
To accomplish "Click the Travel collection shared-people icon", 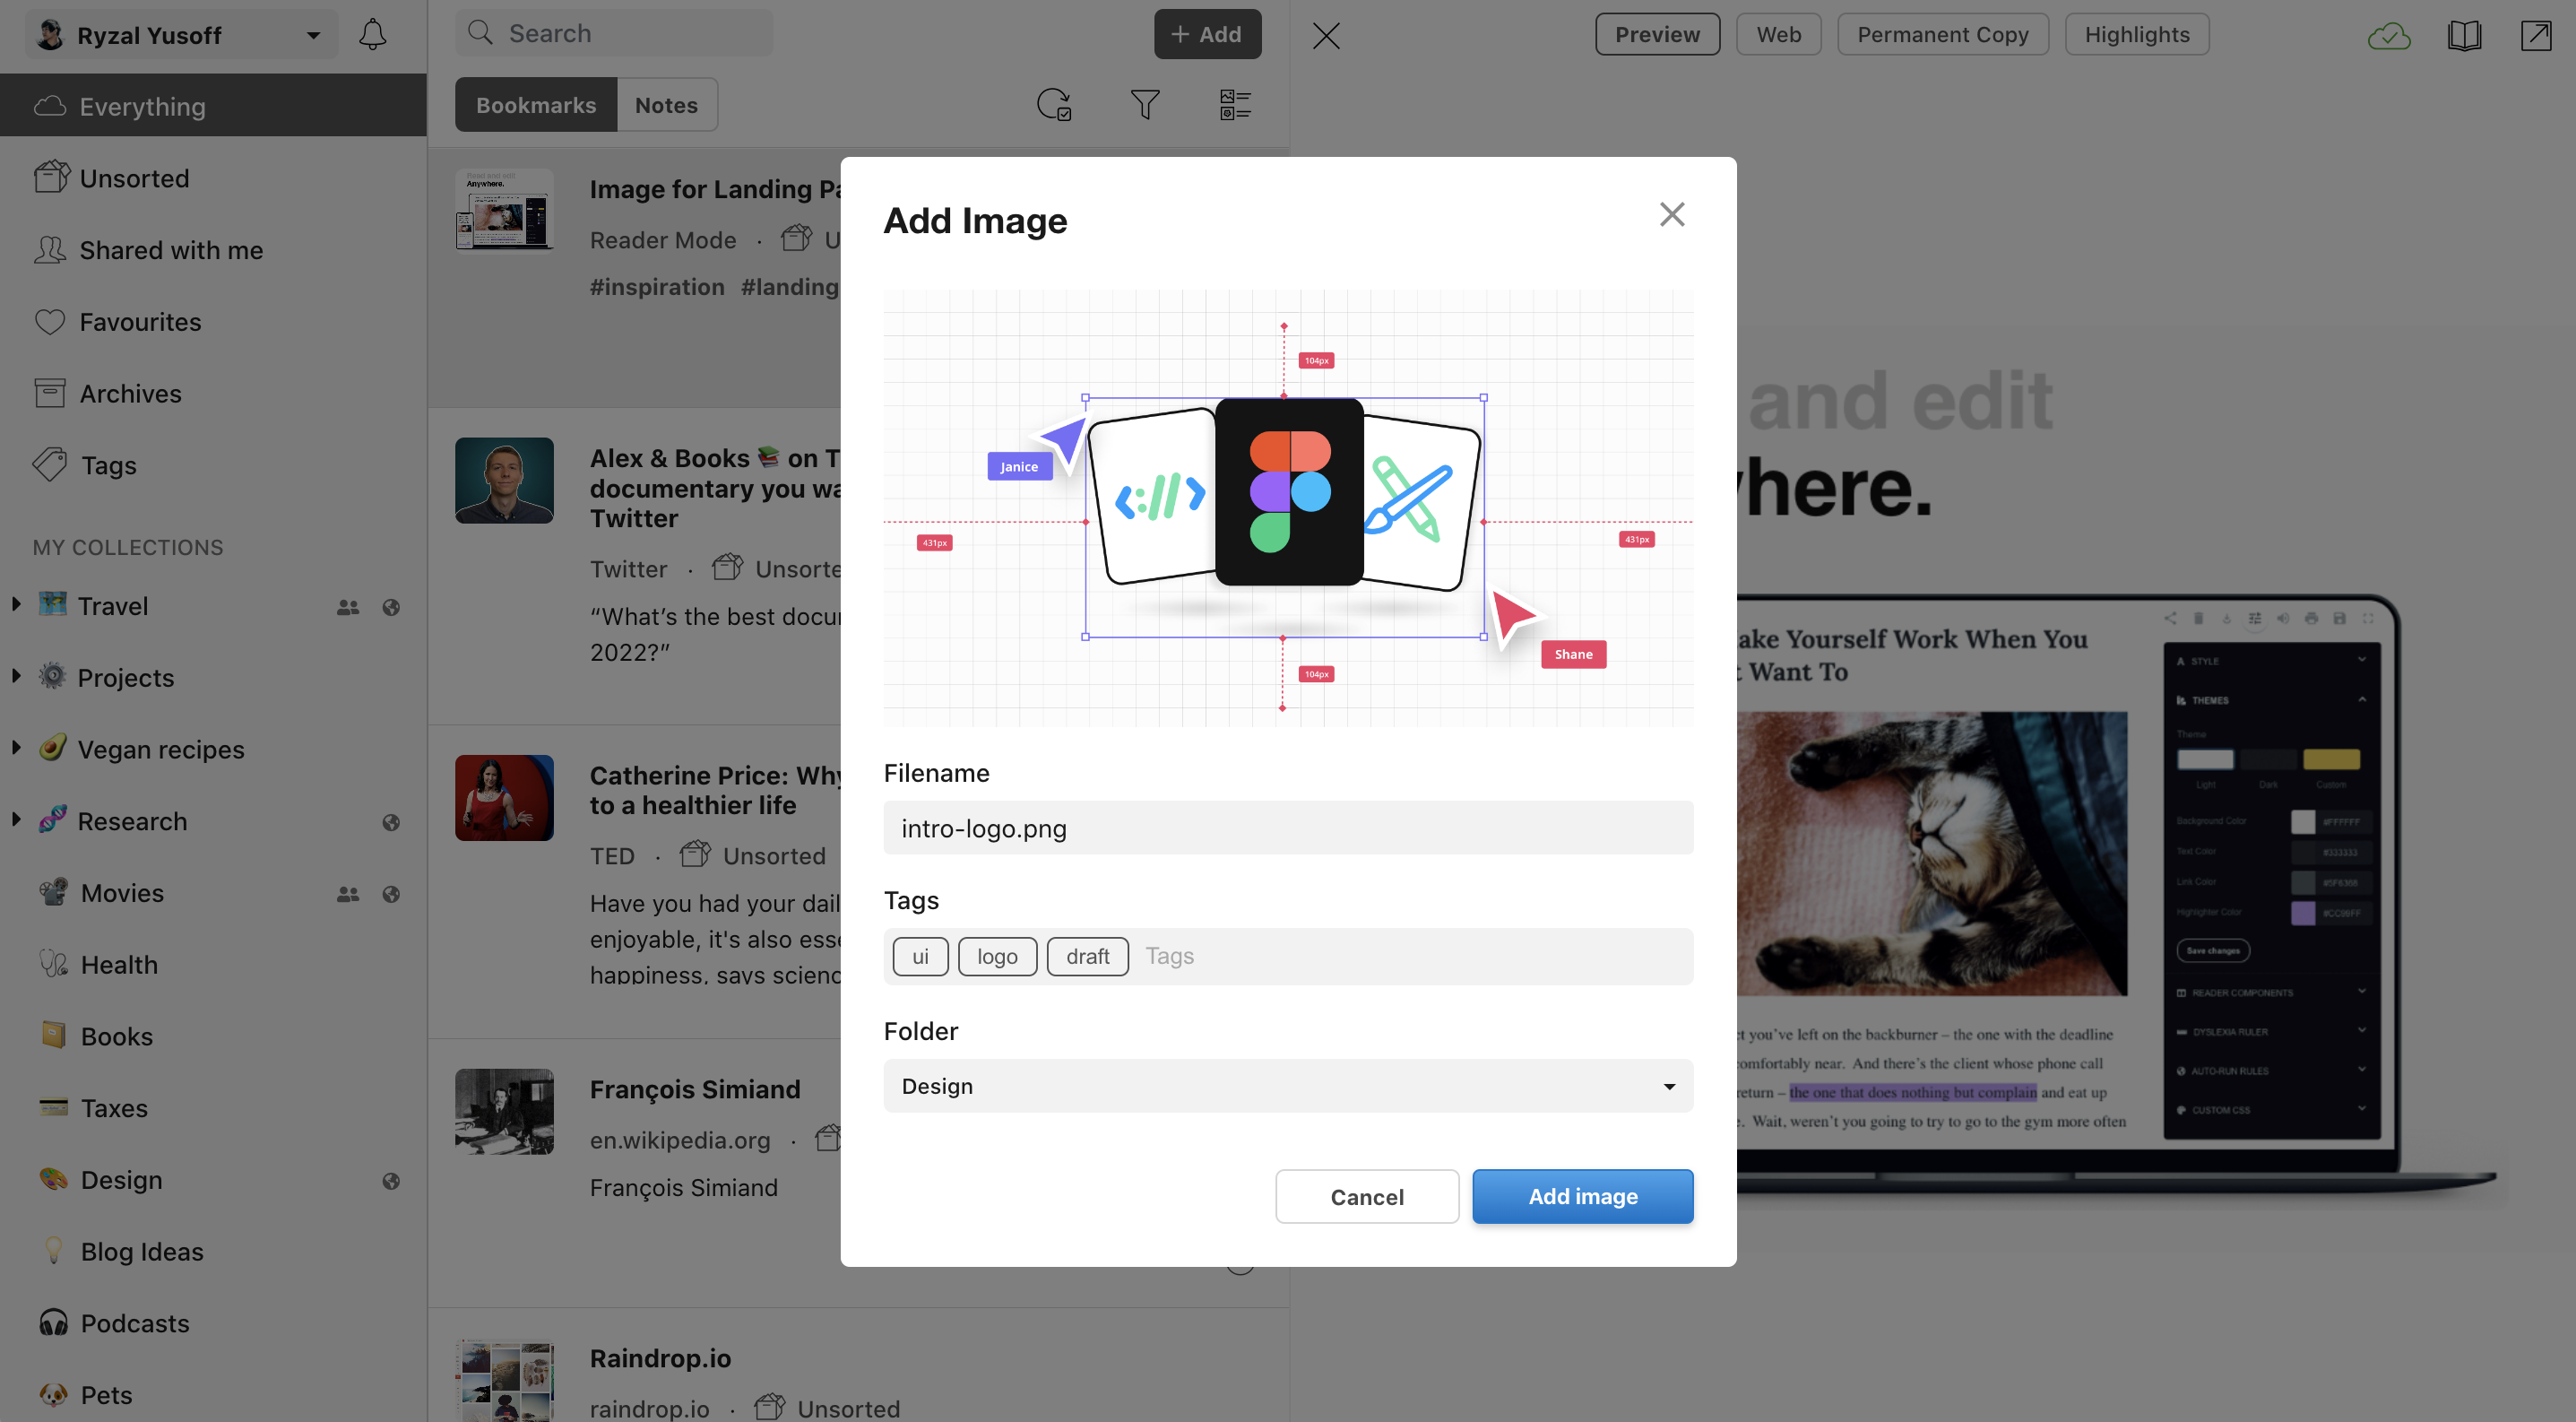I will click(x=348, y=607).
